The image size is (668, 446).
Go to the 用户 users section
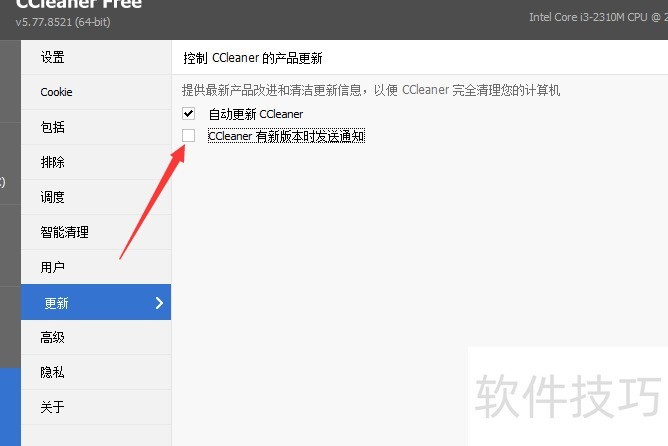[96, 267]
